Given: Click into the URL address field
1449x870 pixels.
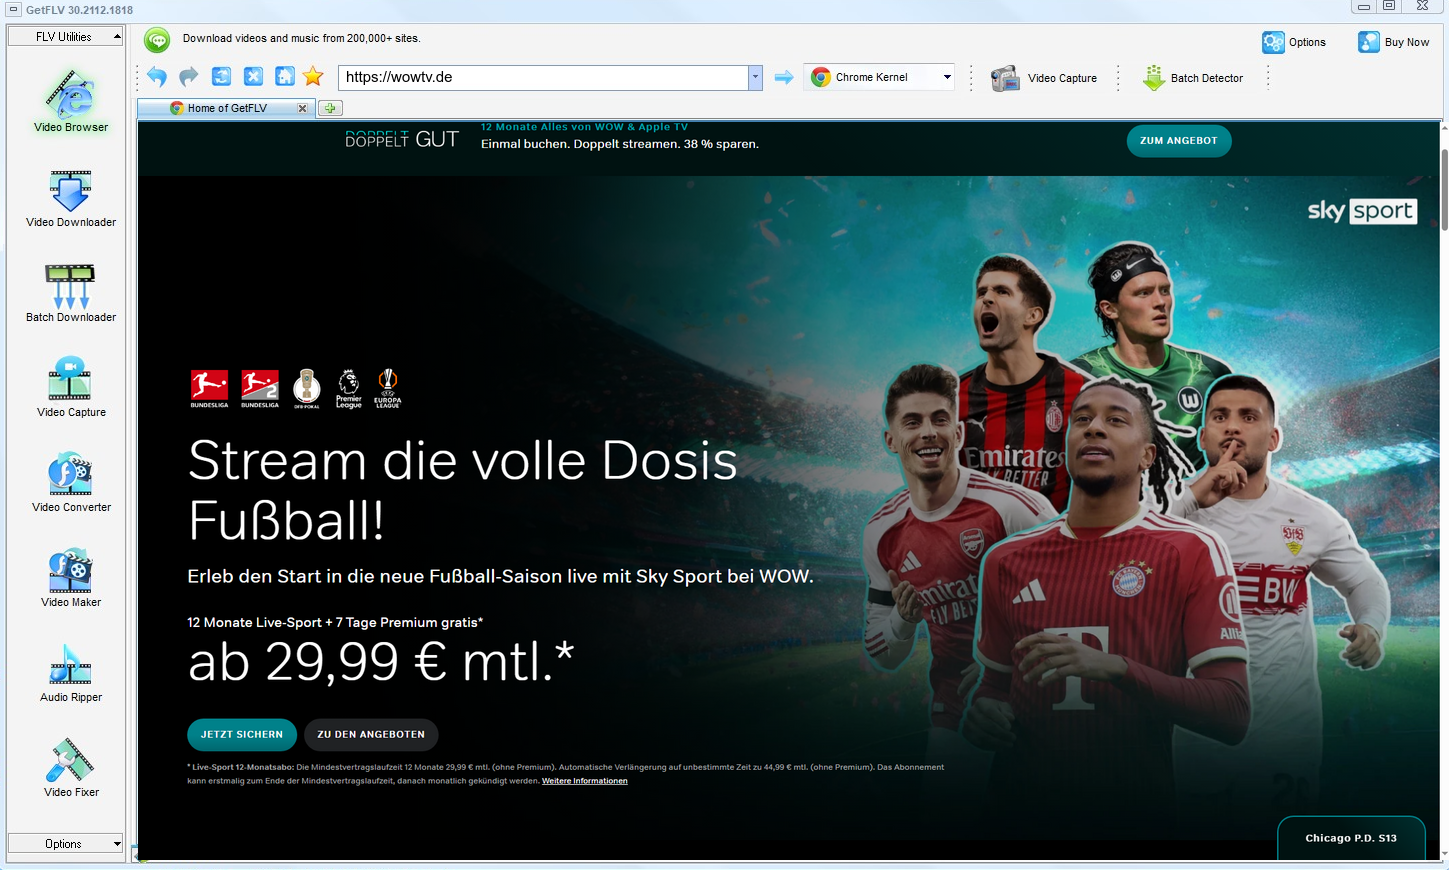Looking at the screenshot, I should point(543,77).
